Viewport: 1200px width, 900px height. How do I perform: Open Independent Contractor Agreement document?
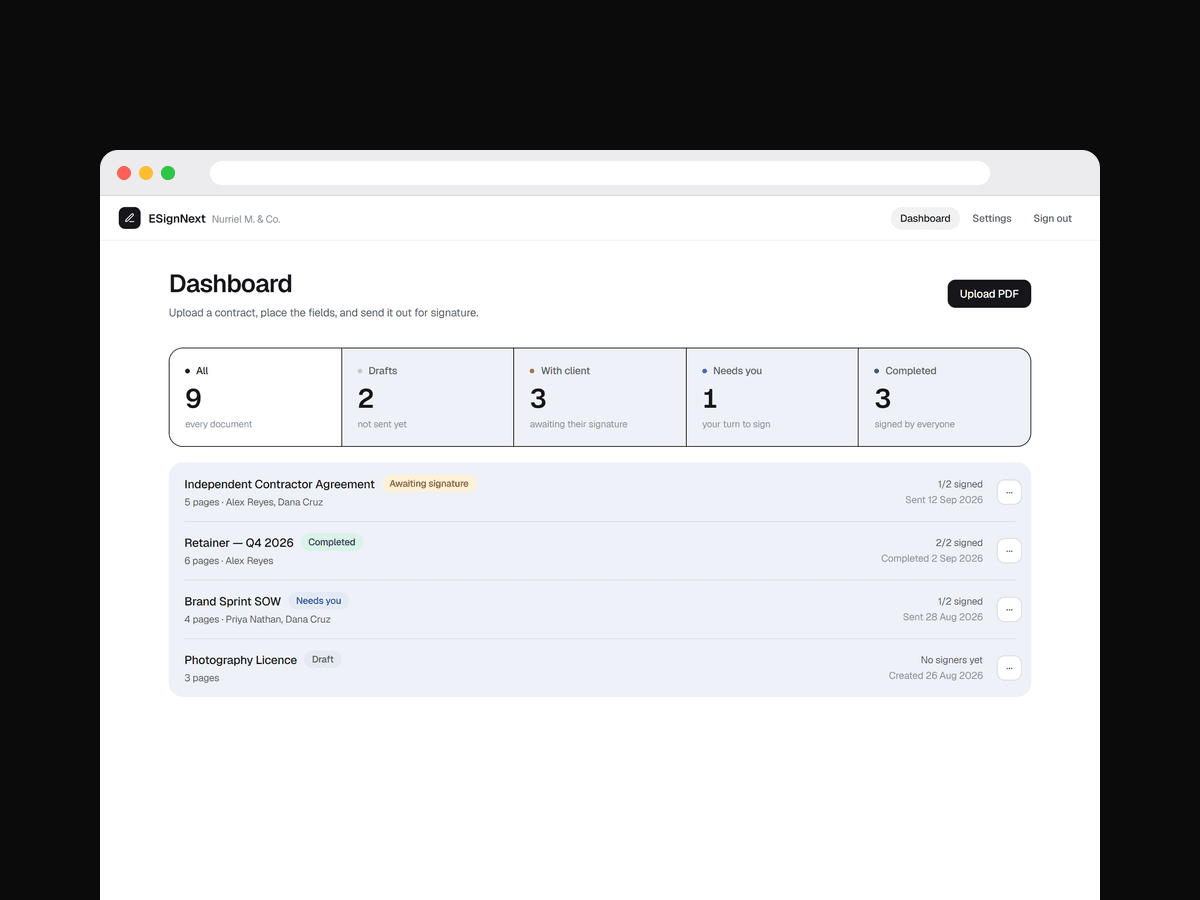(279, 484)
